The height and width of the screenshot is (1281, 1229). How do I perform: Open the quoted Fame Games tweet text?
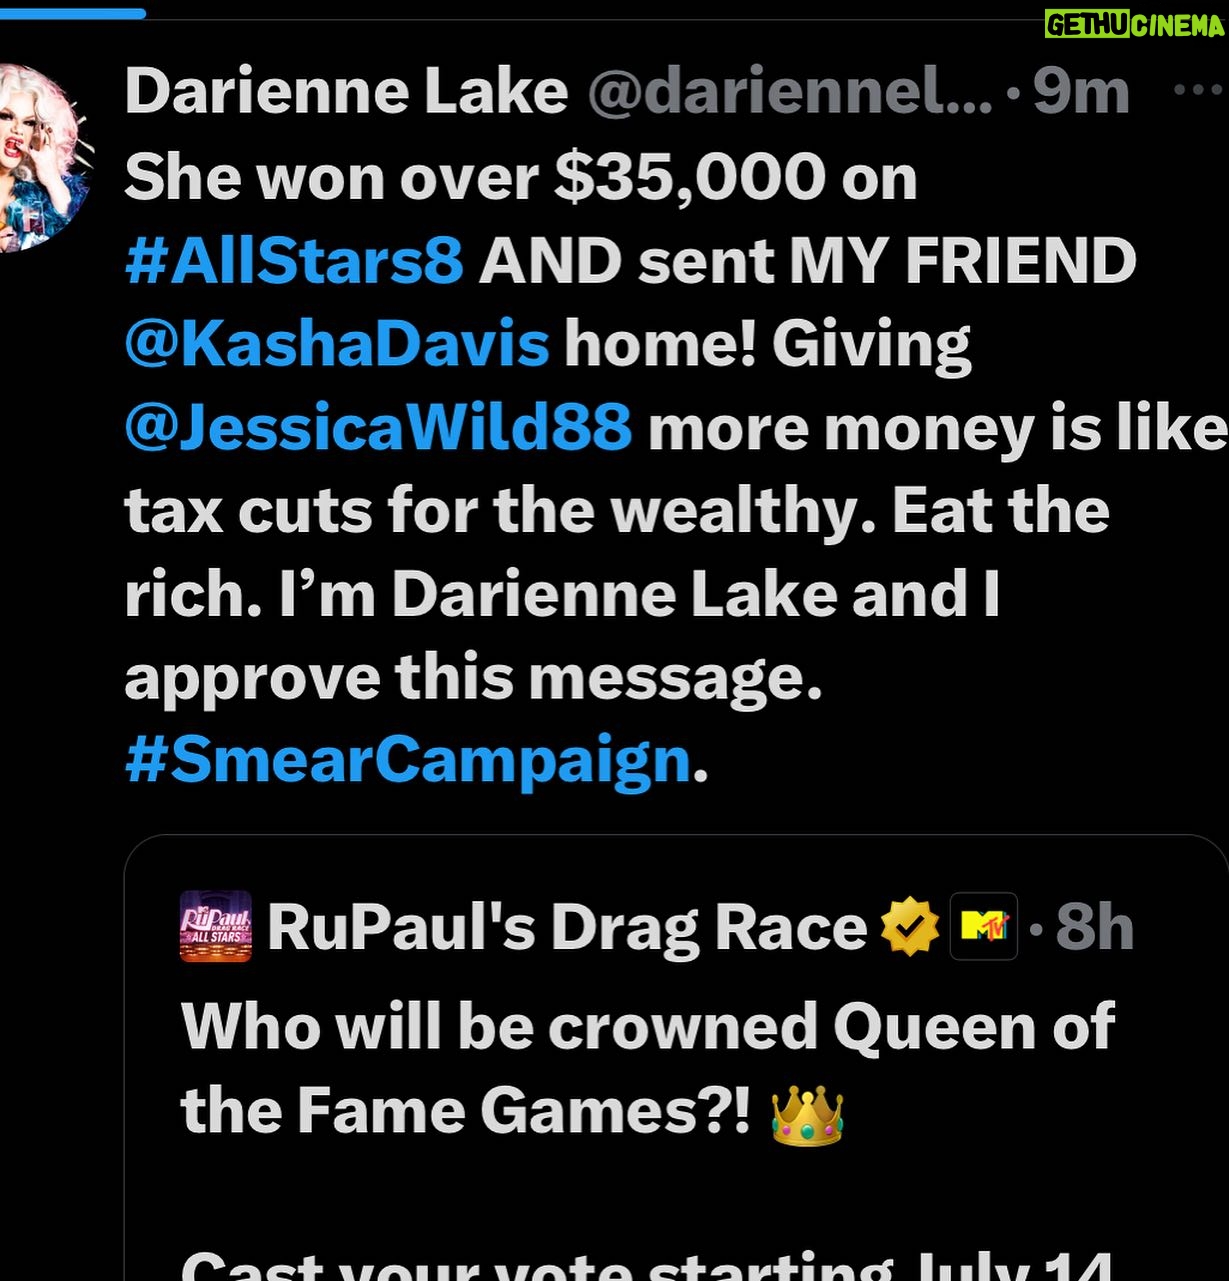click(647, 1069)
